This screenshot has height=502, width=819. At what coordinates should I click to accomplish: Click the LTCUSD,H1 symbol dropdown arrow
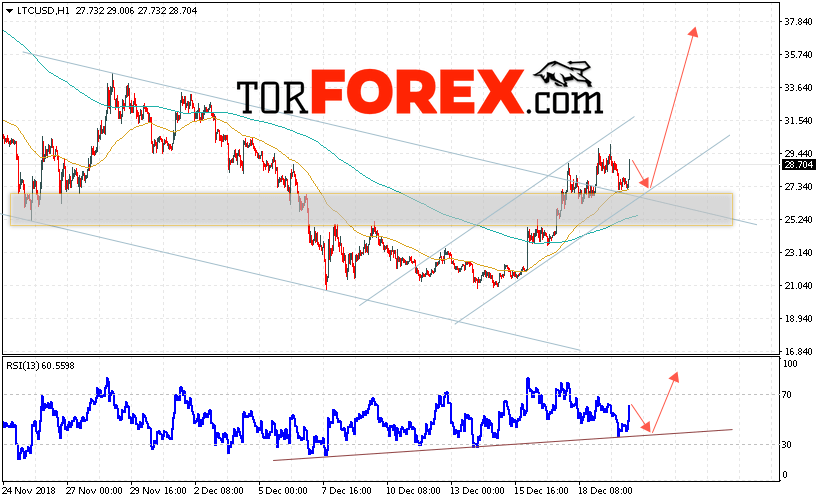9,10
